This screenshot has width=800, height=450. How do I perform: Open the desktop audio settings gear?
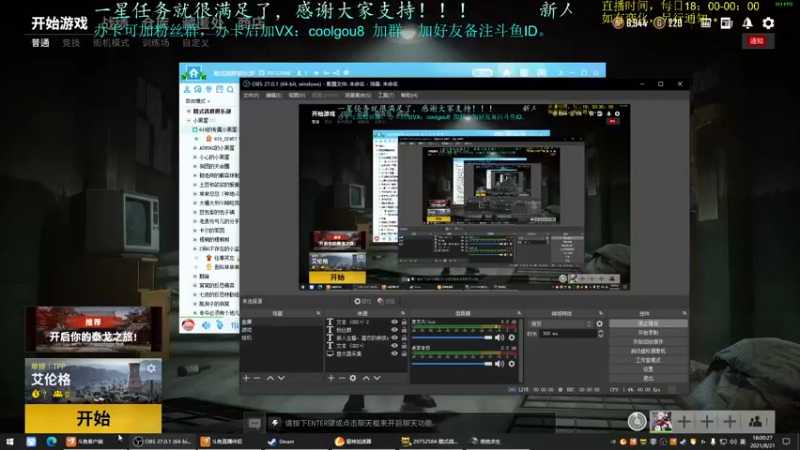(x=512, y=364)
